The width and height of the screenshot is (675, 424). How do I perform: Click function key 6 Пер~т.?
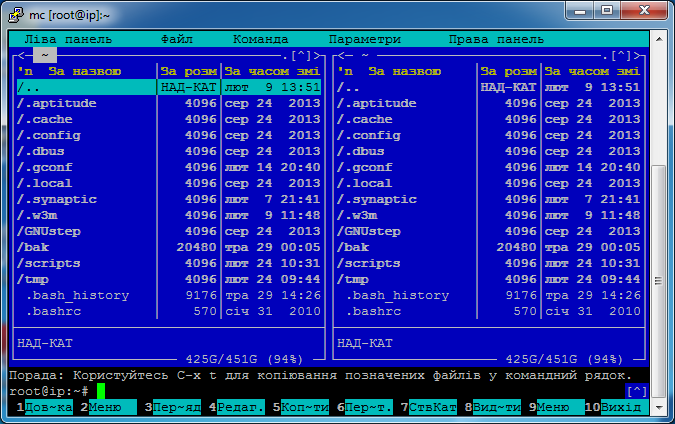pos(365,407)
